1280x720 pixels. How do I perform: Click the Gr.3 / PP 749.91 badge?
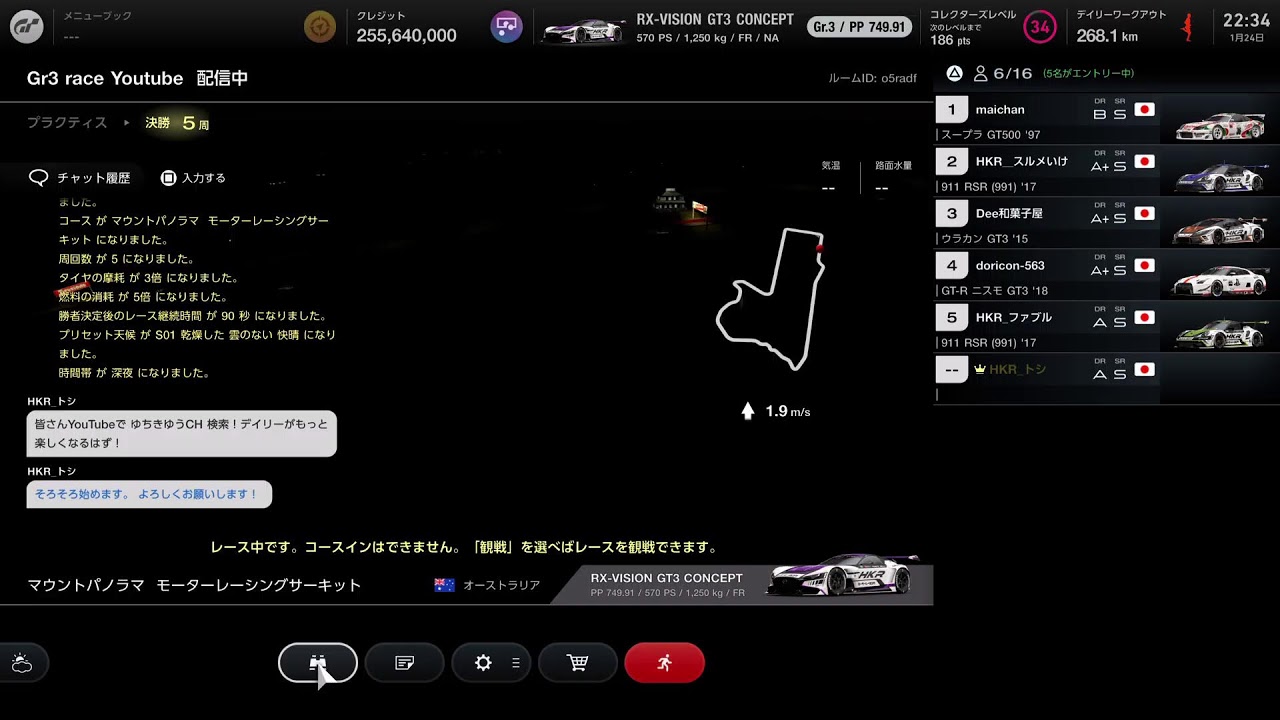click(x=859, y=27)
